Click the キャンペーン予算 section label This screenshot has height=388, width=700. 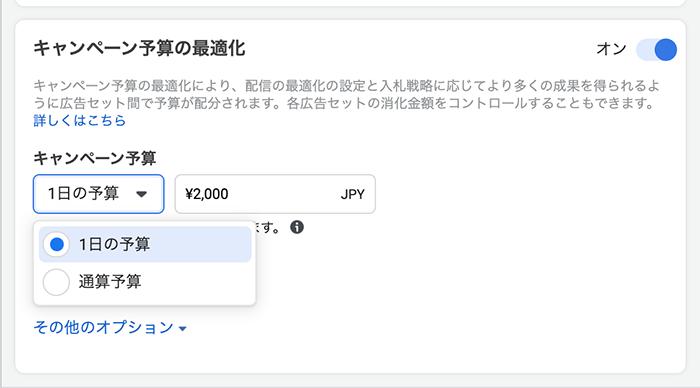point(95,158)
